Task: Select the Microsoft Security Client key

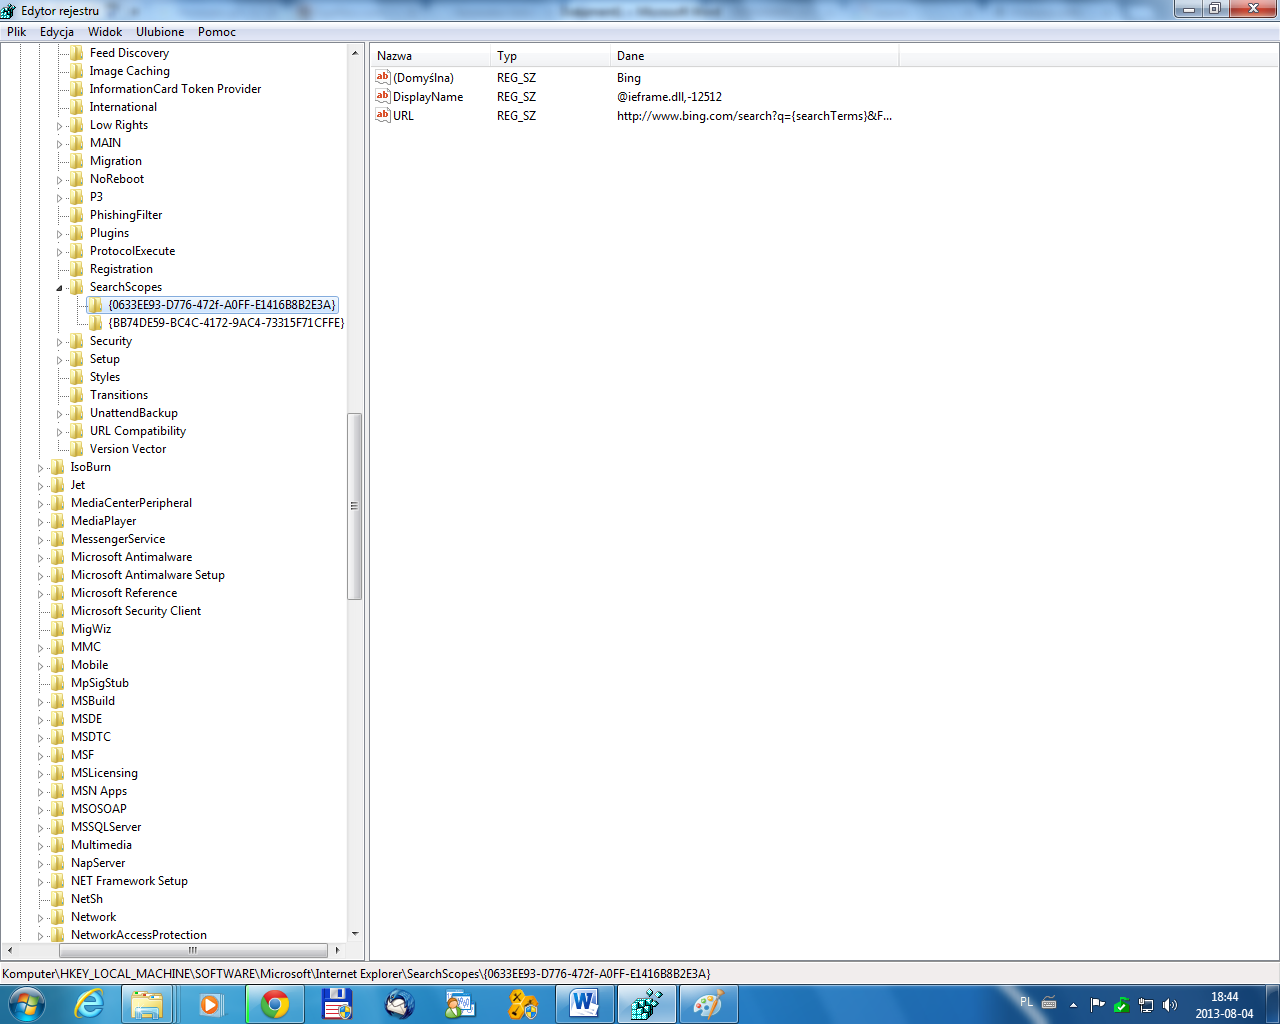Action: coord(136,611)
